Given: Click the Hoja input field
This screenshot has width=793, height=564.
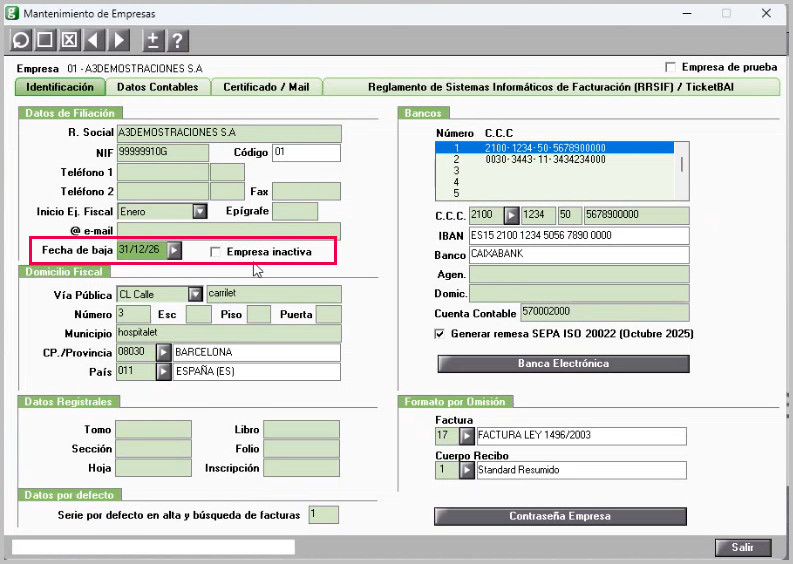Looking at the screenshot, I should click(154, 468).
